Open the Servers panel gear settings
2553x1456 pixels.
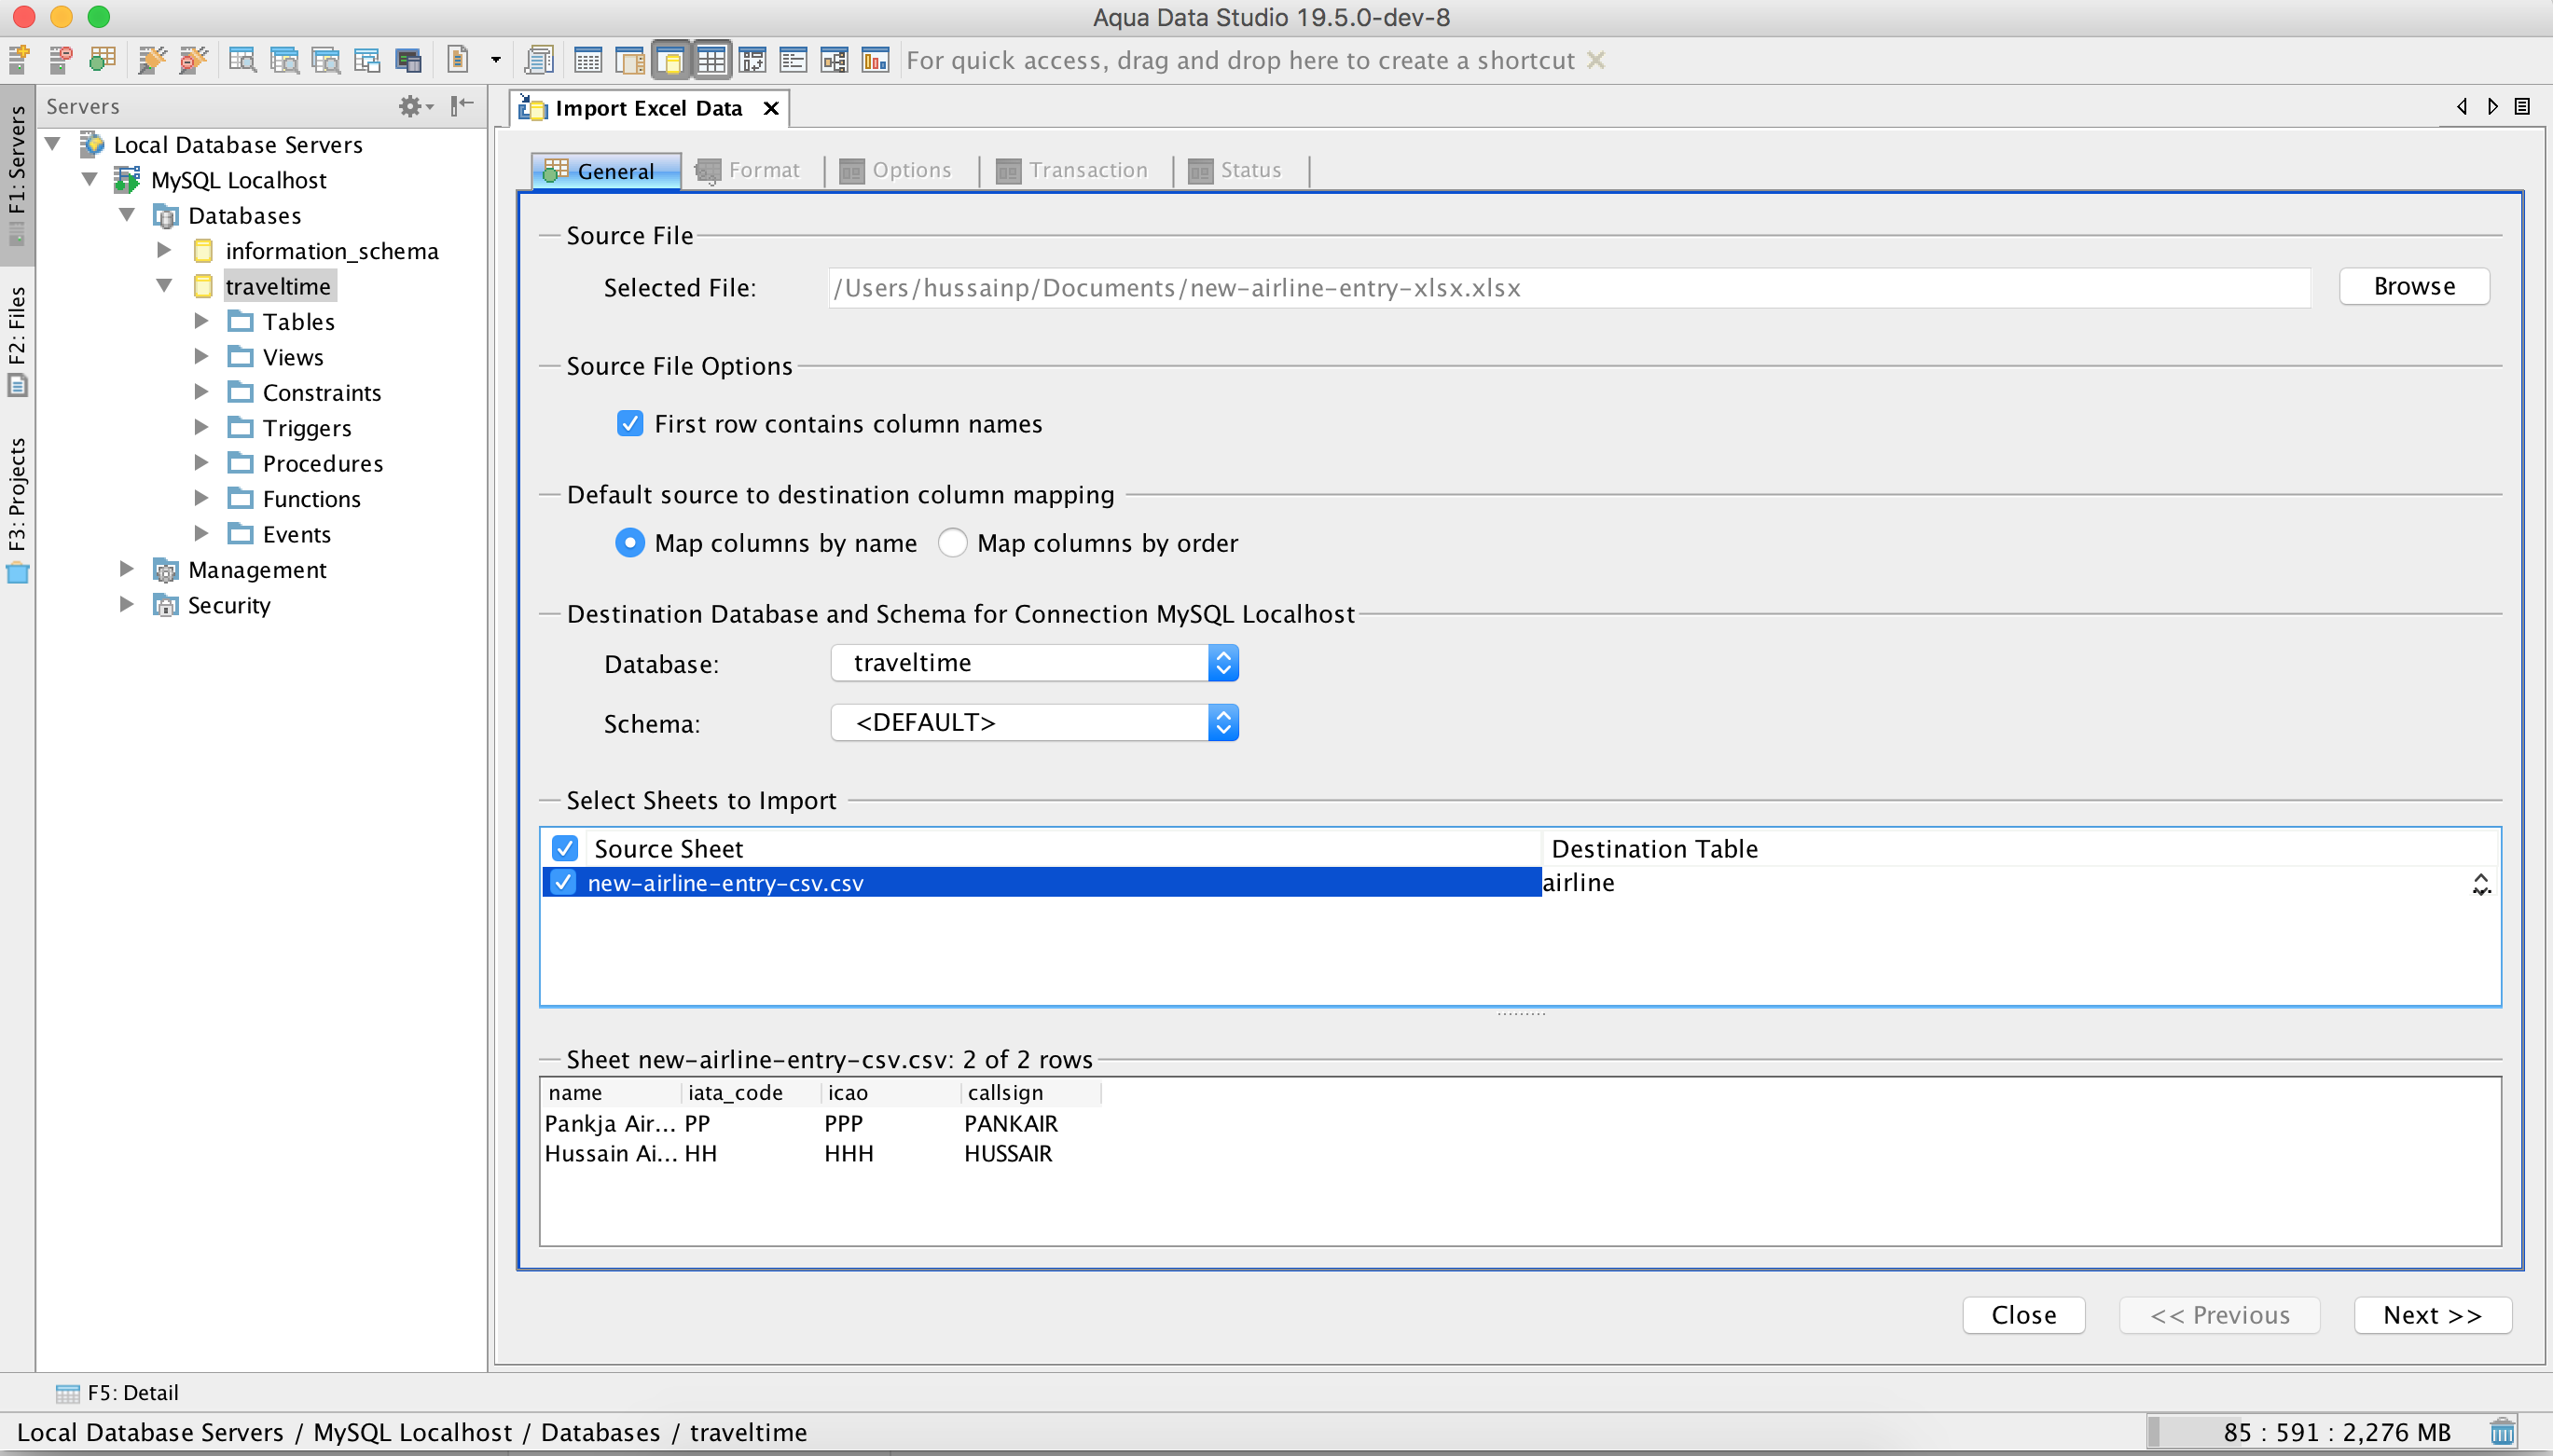[x=411, y=106]
